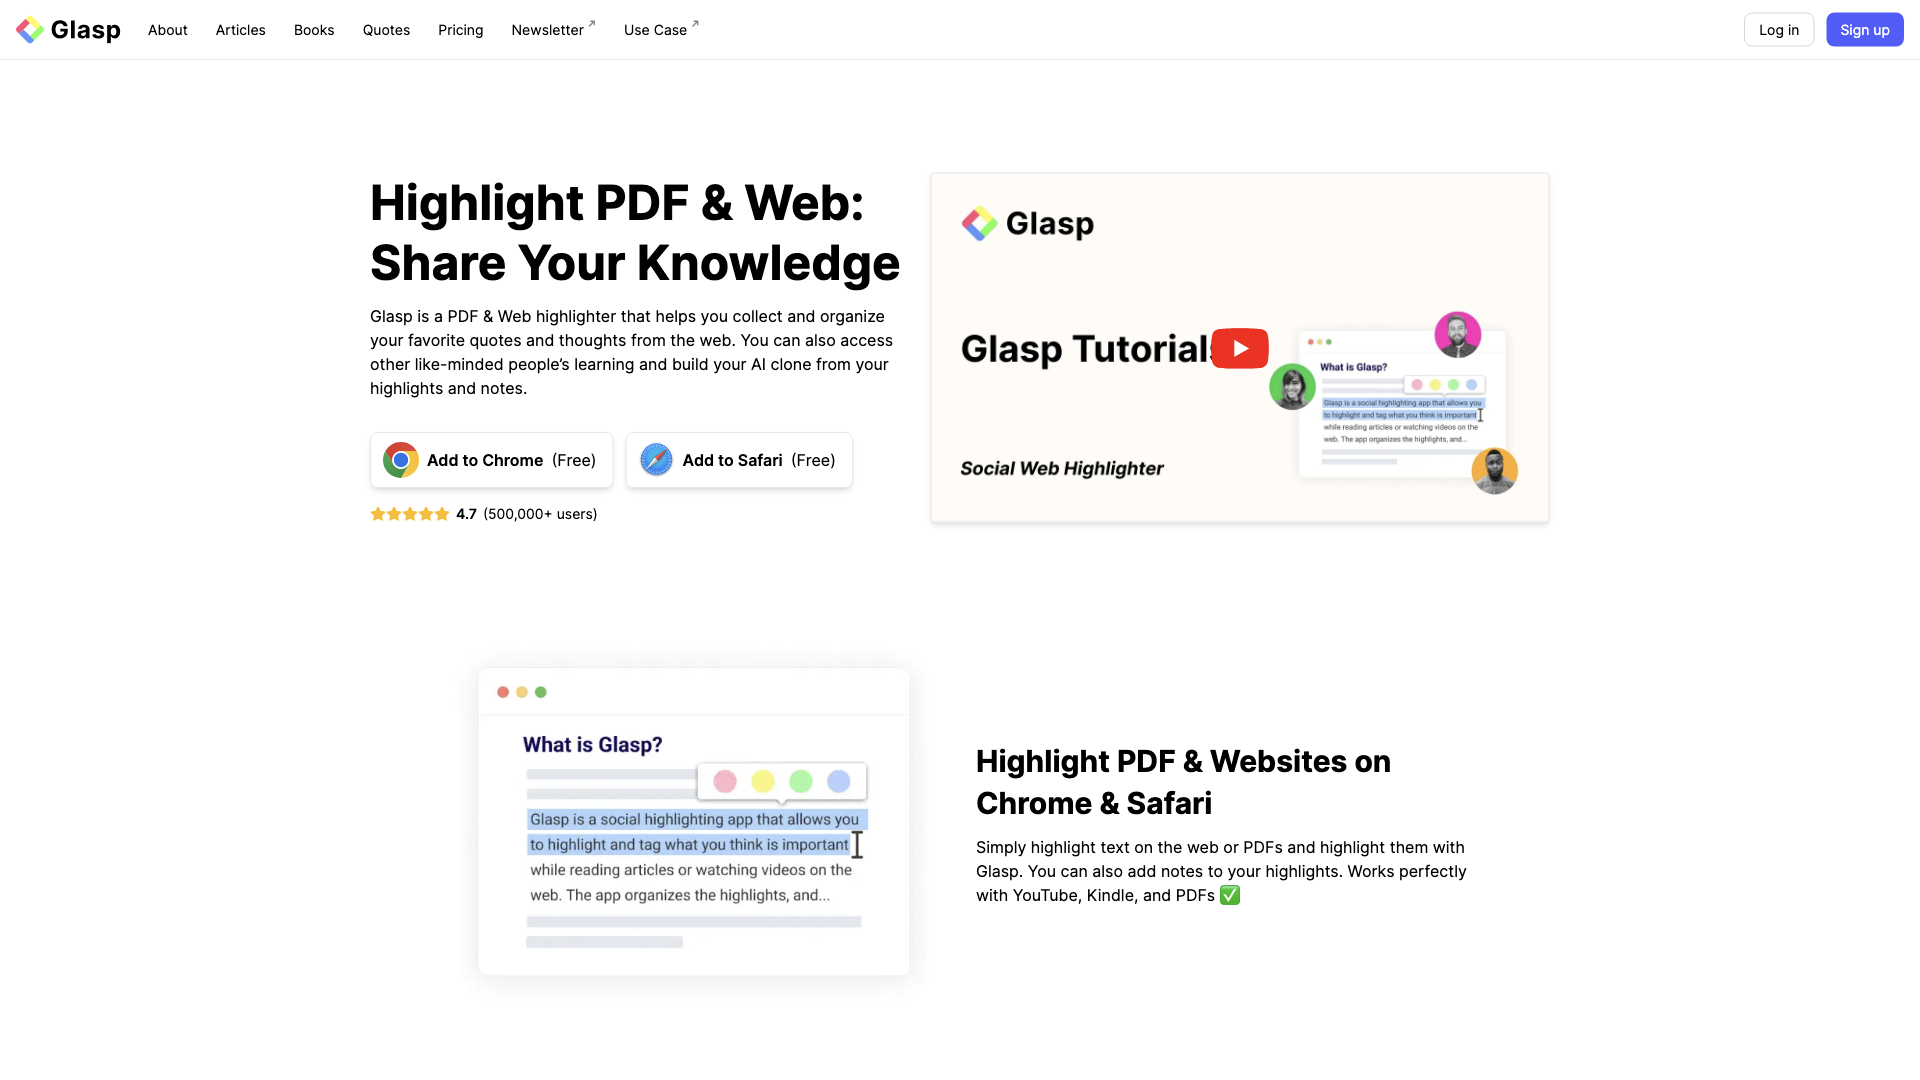
Task: Click the Glasp logo inside the video thumbnail
Action: coord(1028,223)
